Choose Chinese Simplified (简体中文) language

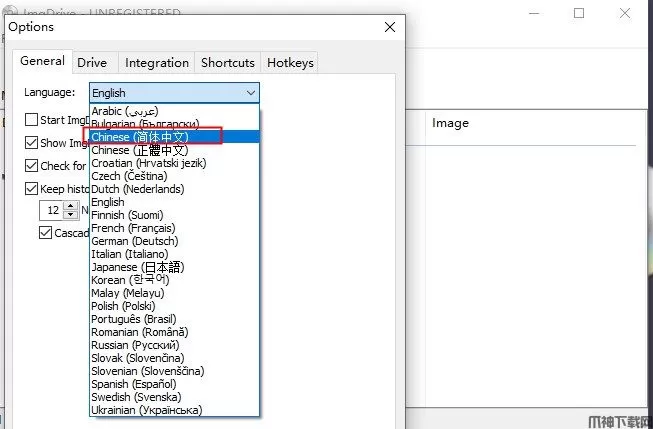click(174, 137)
